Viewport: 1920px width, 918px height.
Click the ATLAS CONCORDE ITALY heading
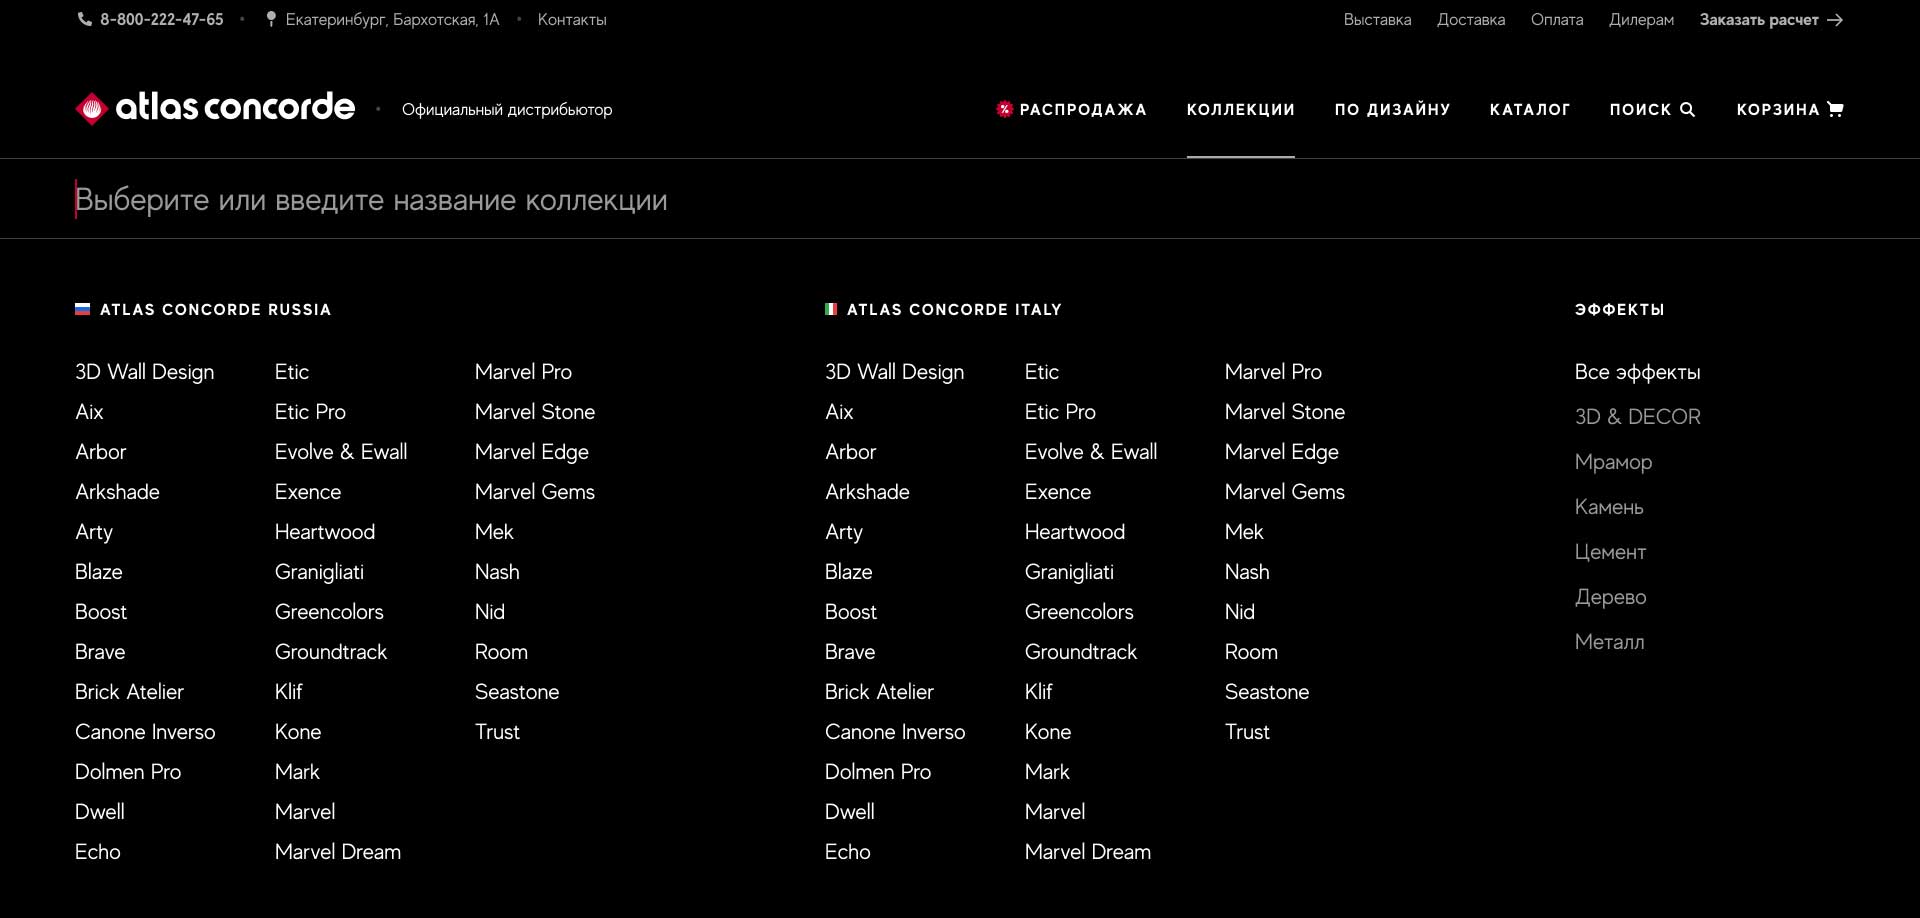click(954, 310)
